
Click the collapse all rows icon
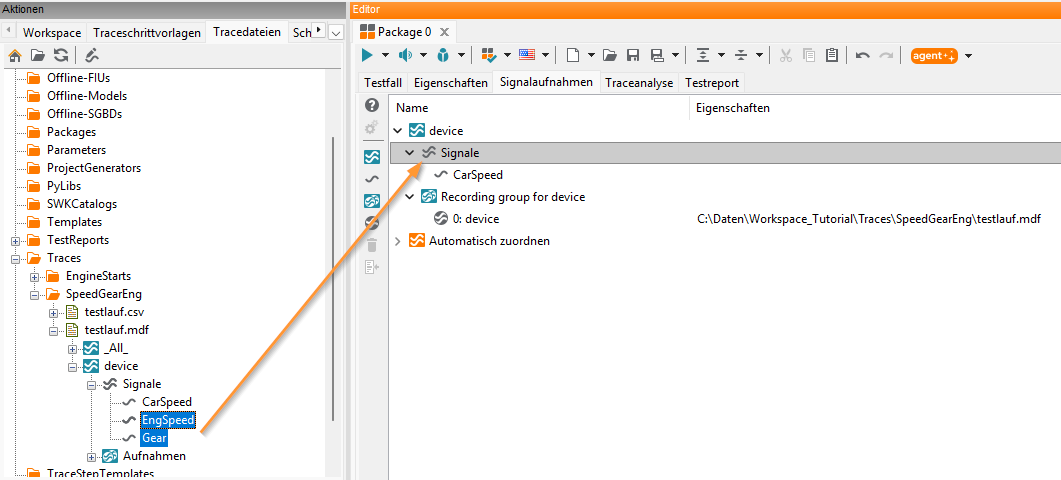click(x=741, y=56)
